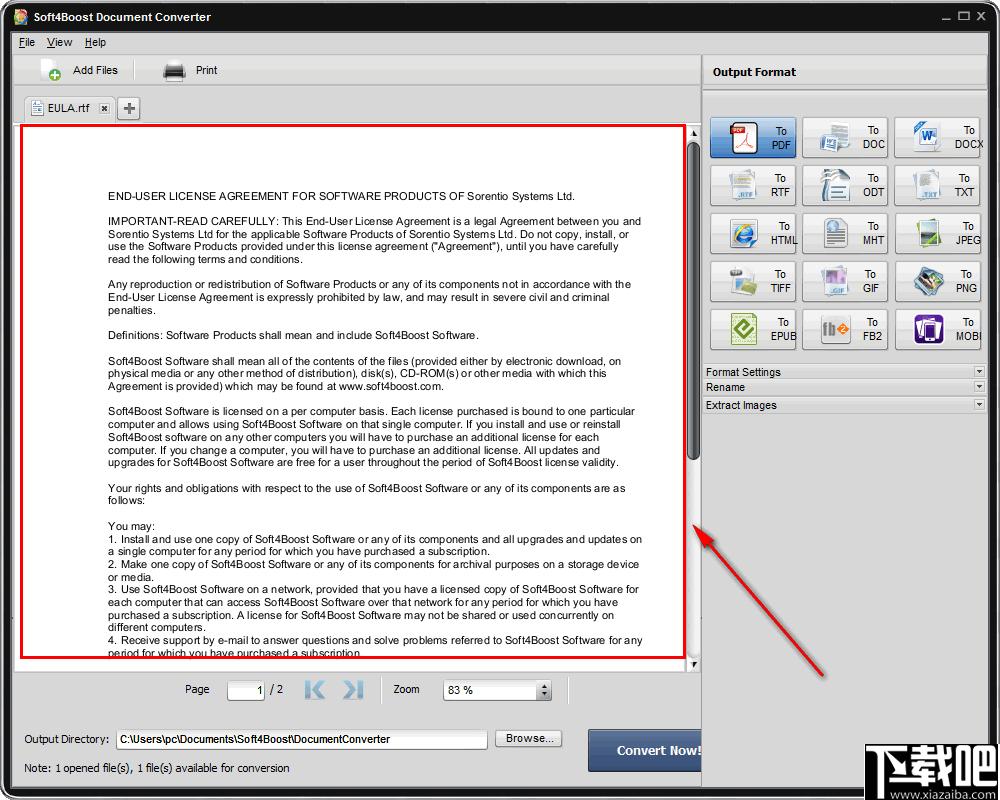This screenshot has height=800, width=1000.
Task: Click the Output Format panel header
Action: [x=844, y=72]
